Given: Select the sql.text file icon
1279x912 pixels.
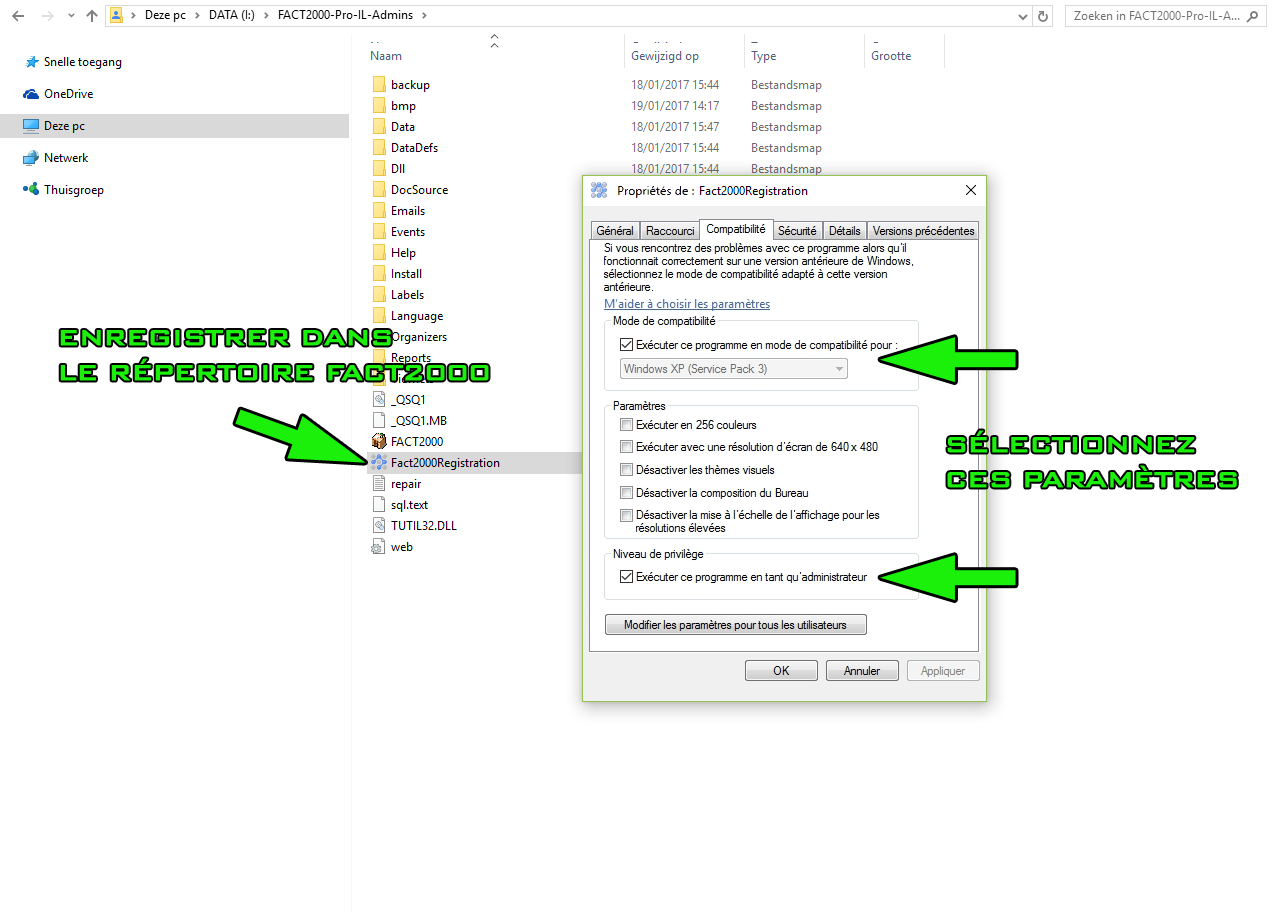Looking at the screenshot, I should click(x=378, y=505).
